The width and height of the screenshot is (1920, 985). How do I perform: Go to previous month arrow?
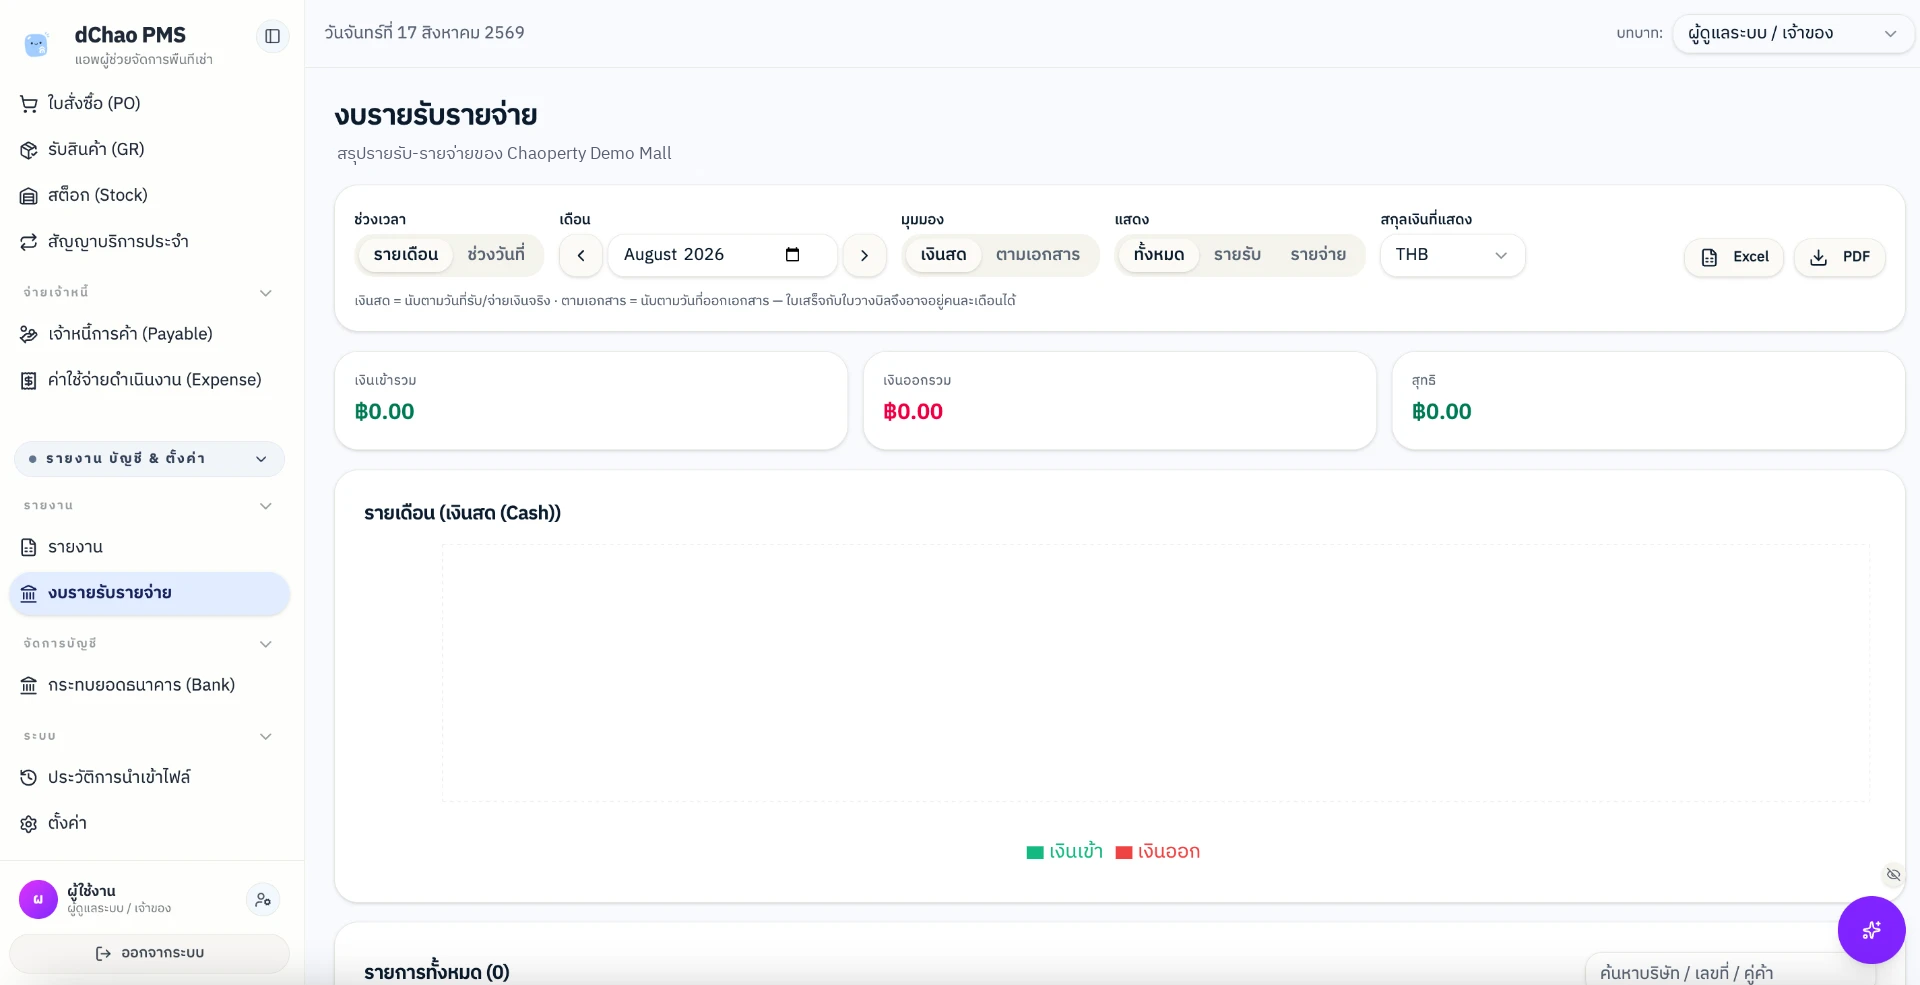[581, 256]
